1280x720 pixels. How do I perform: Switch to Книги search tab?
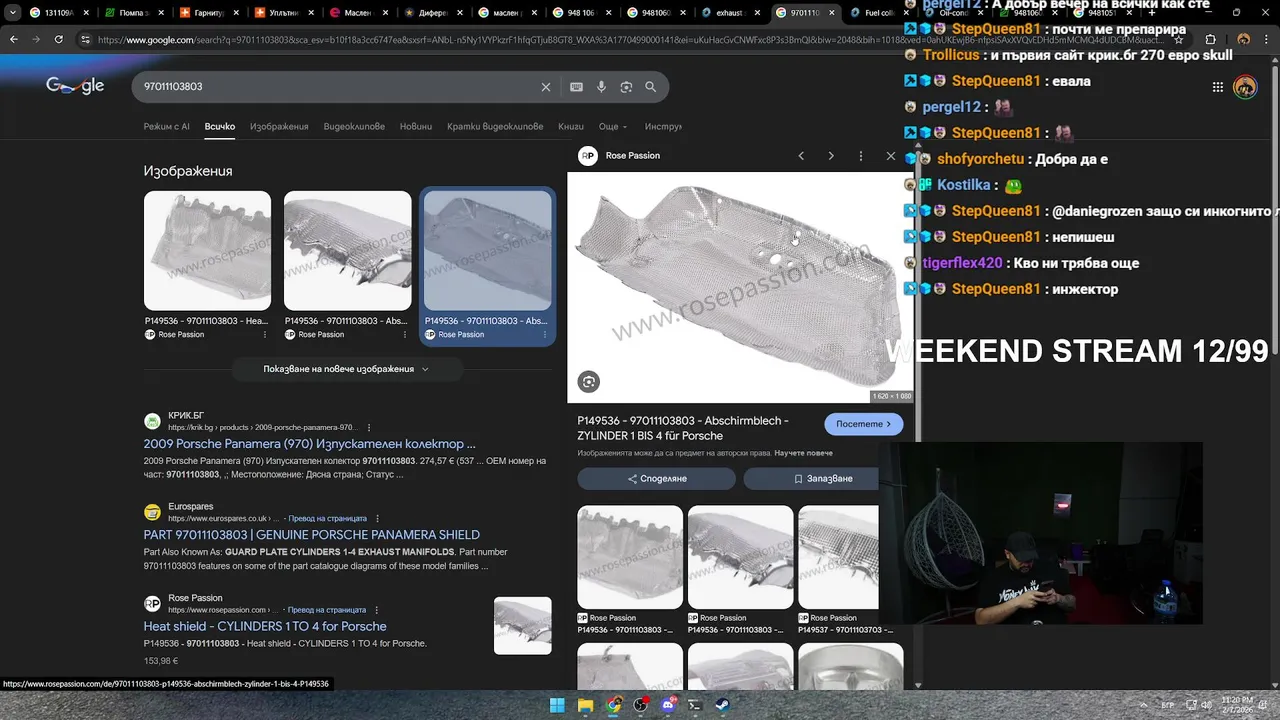[571, 127]
